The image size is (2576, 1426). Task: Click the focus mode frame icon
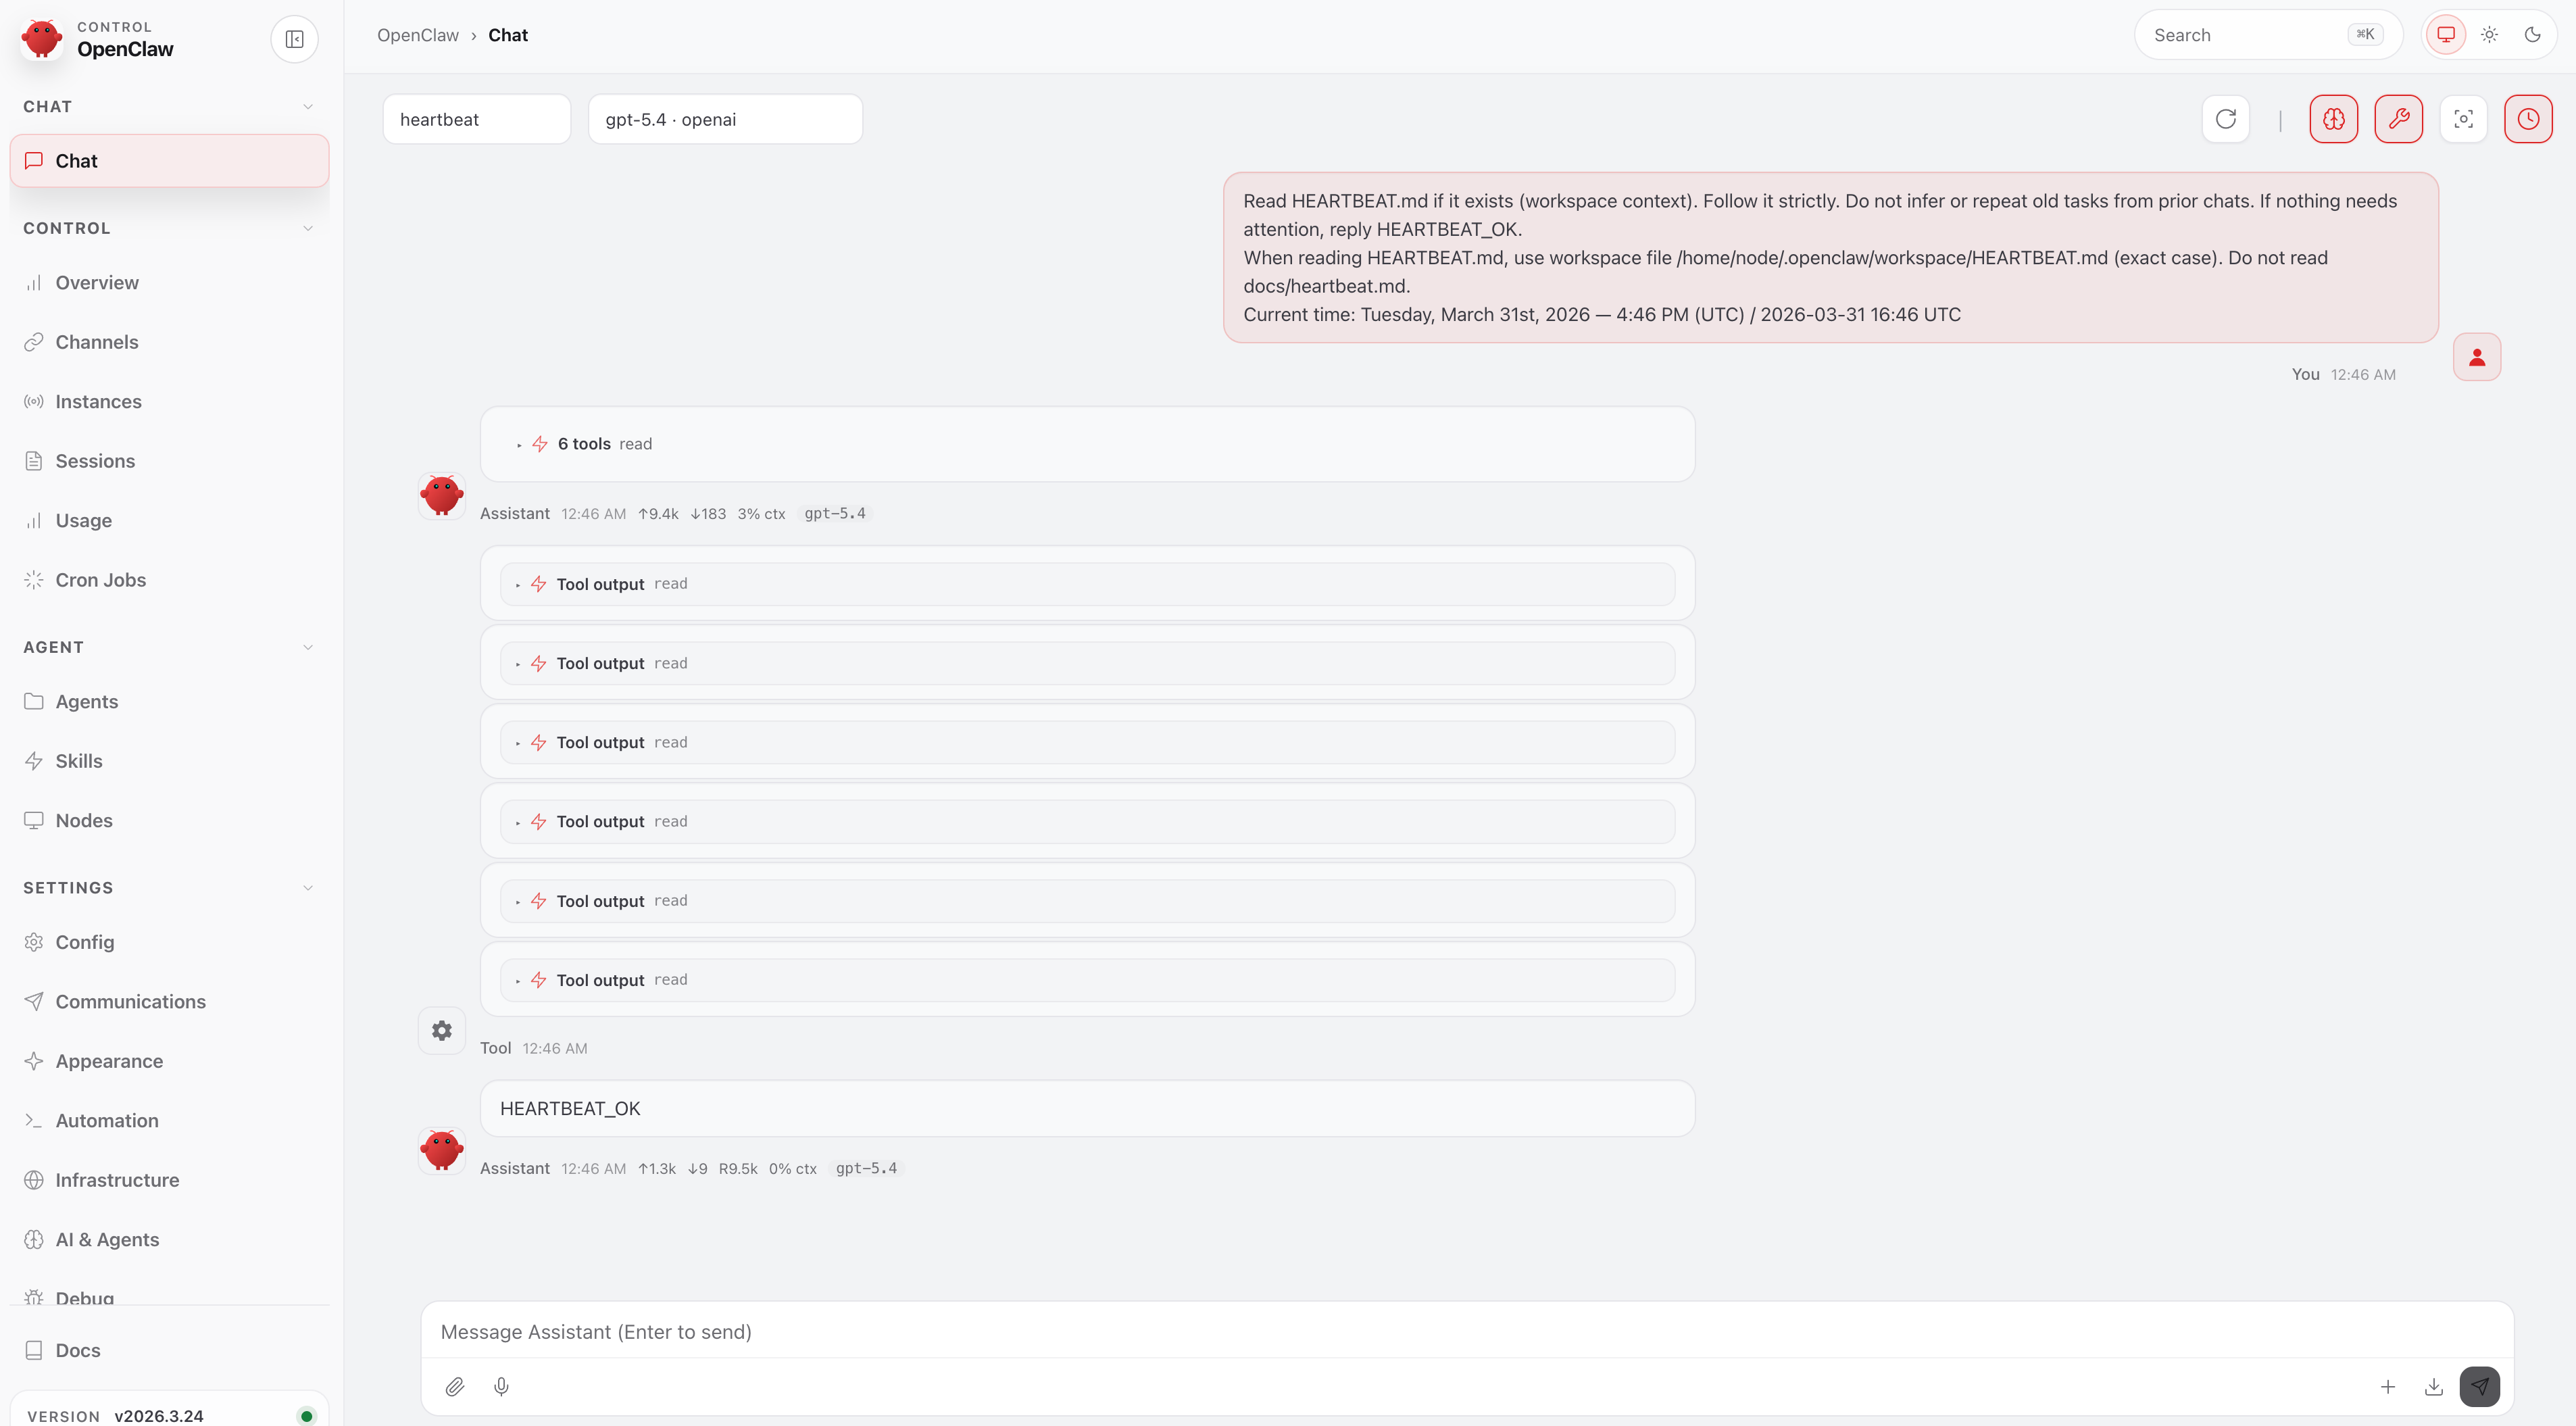point(2463,119)
